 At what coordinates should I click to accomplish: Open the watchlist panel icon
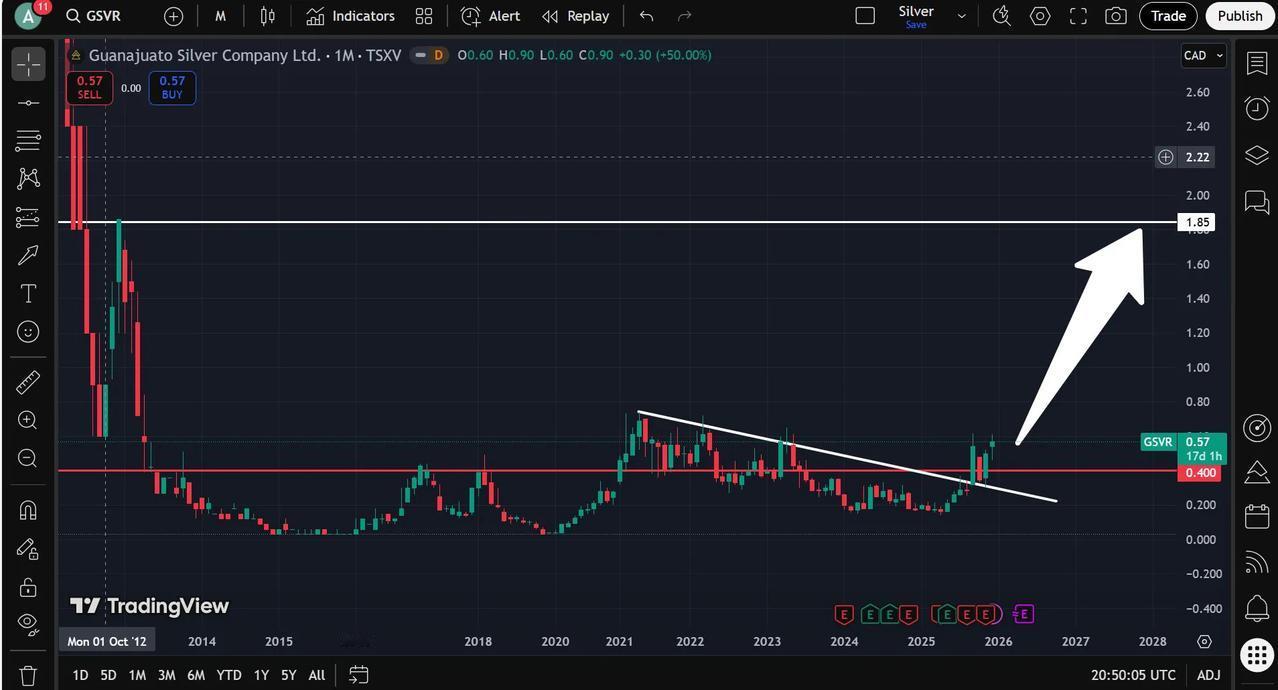click(x=1257, y=63)
